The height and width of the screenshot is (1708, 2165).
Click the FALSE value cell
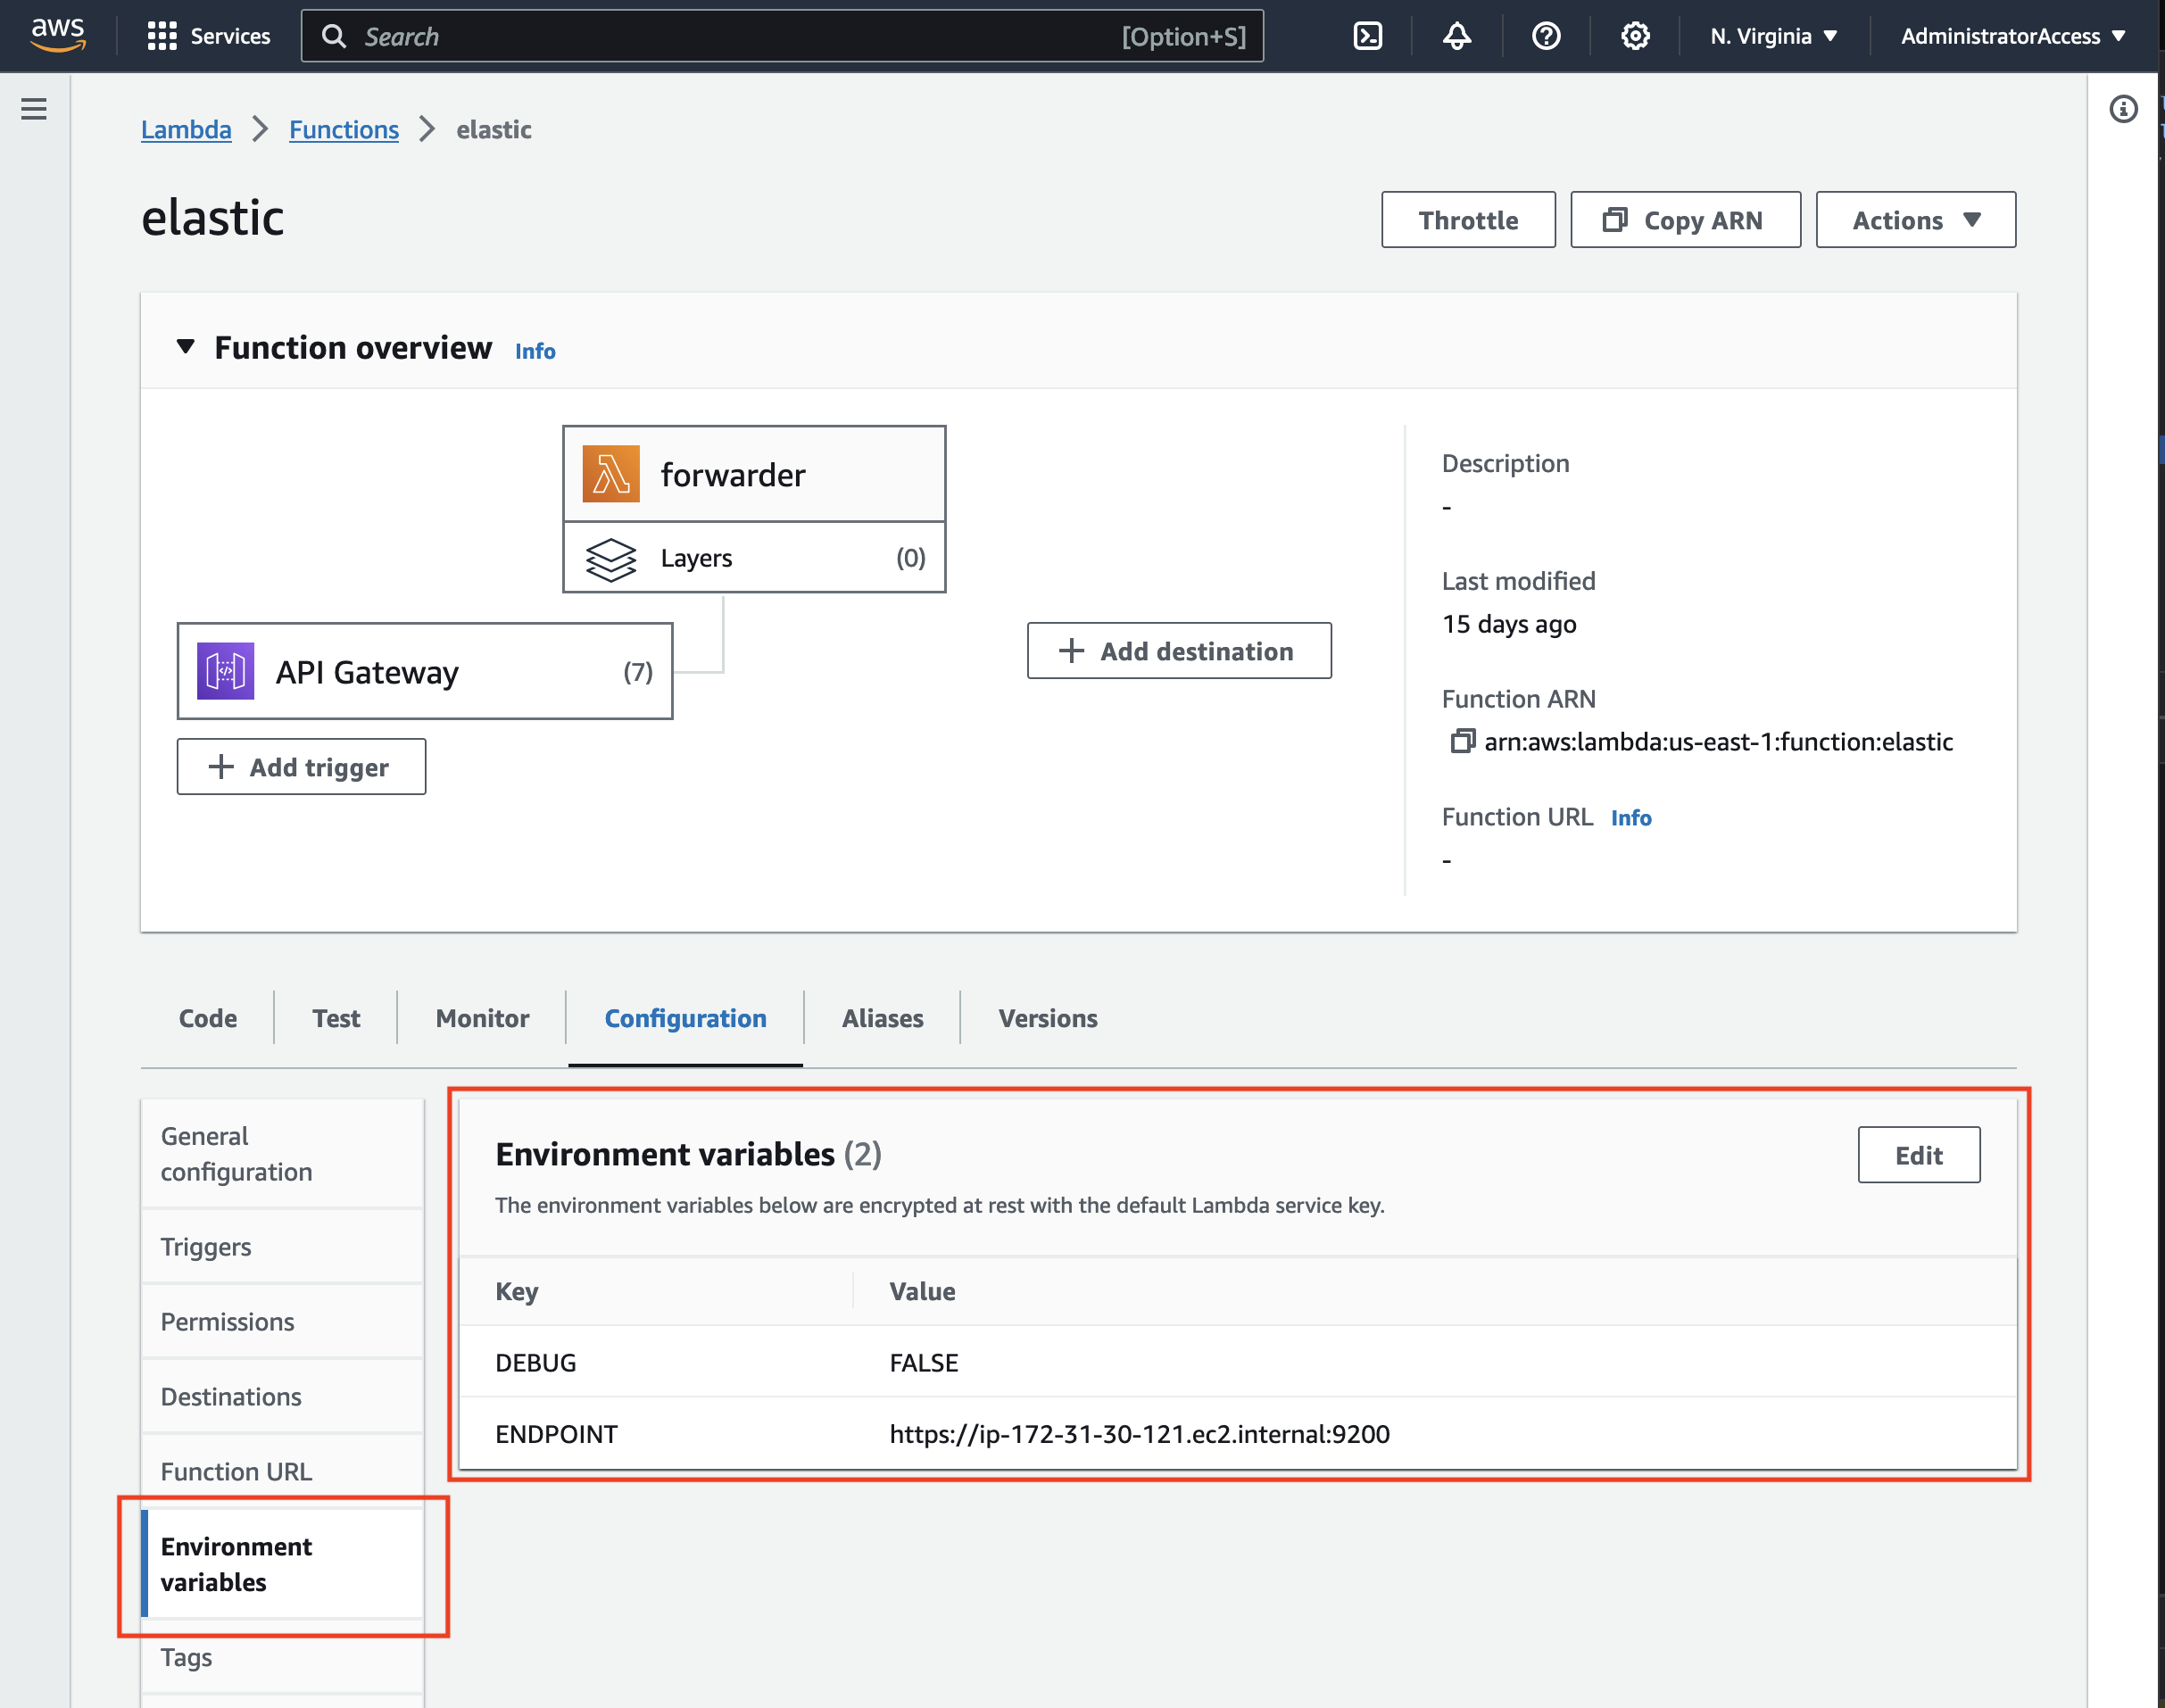924,1363
